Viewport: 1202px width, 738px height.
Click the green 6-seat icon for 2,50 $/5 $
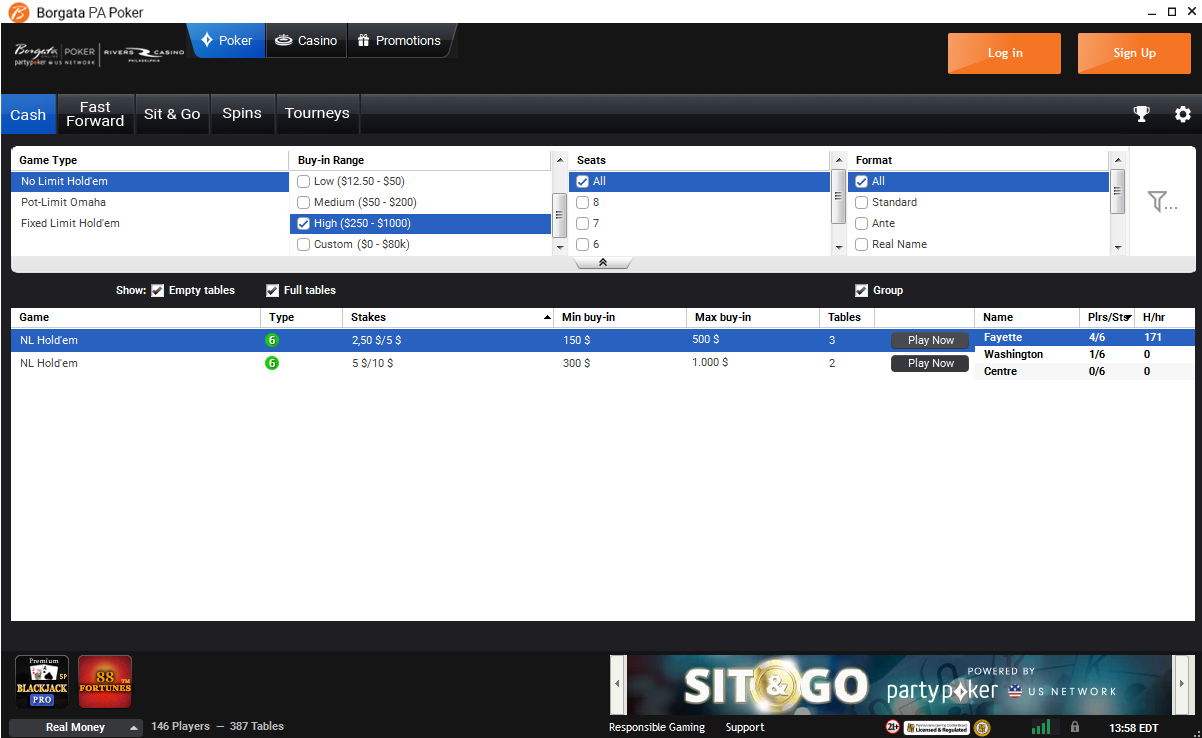point(272,340)
